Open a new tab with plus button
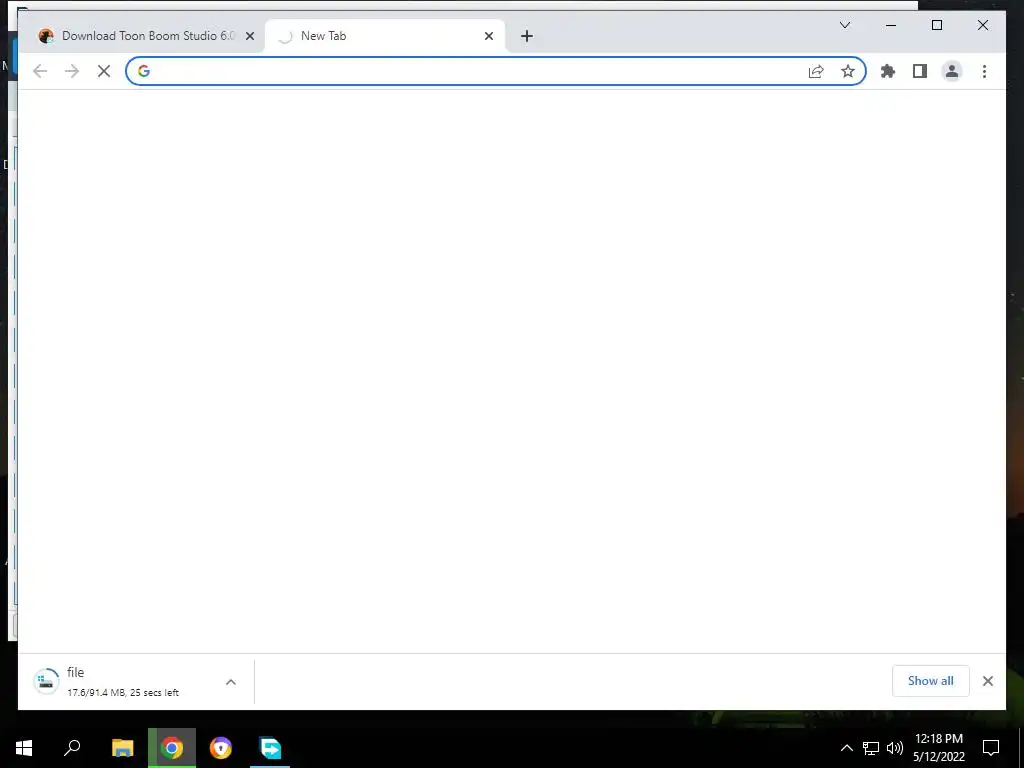Viewport: 1024px width, 768px height. pyautogui.click(x=527, y=36)
